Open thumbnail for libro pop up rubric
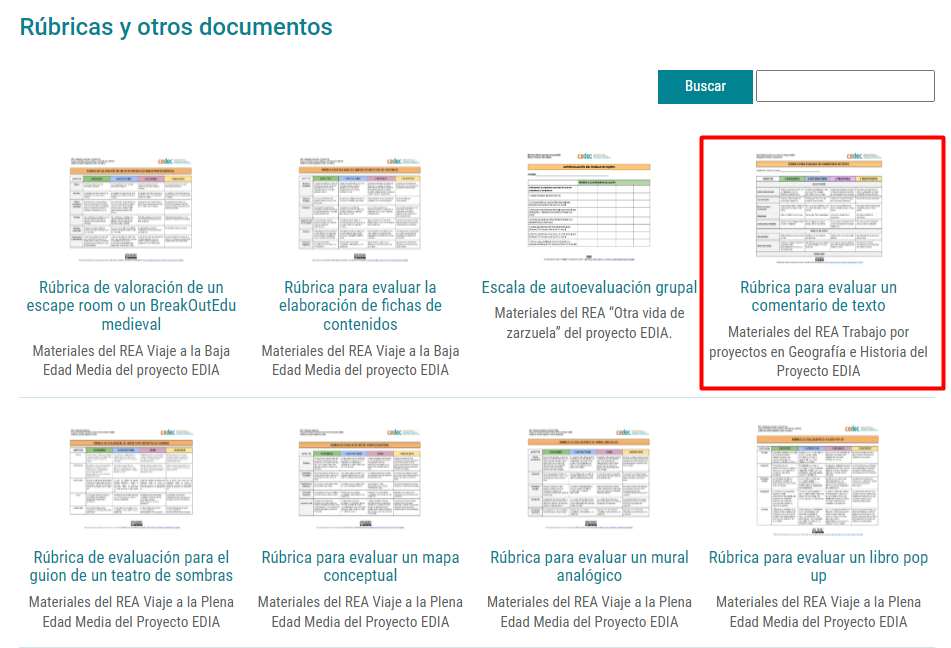 click(818, 480)
